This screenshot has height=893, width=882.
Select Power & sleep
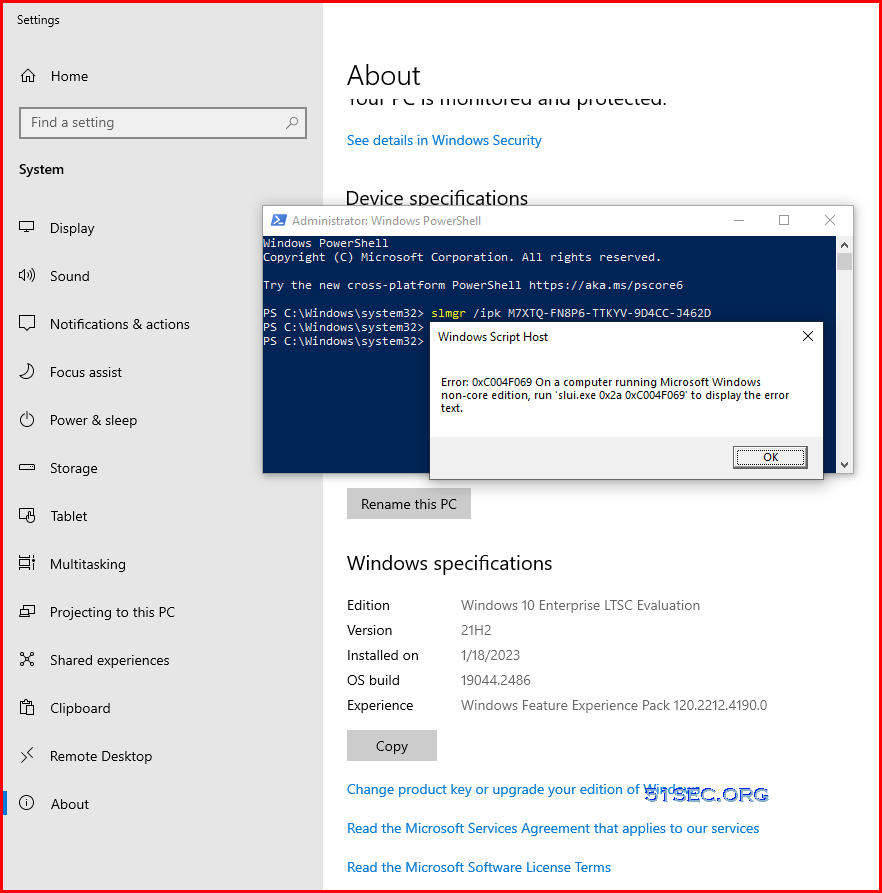point(93,420)
